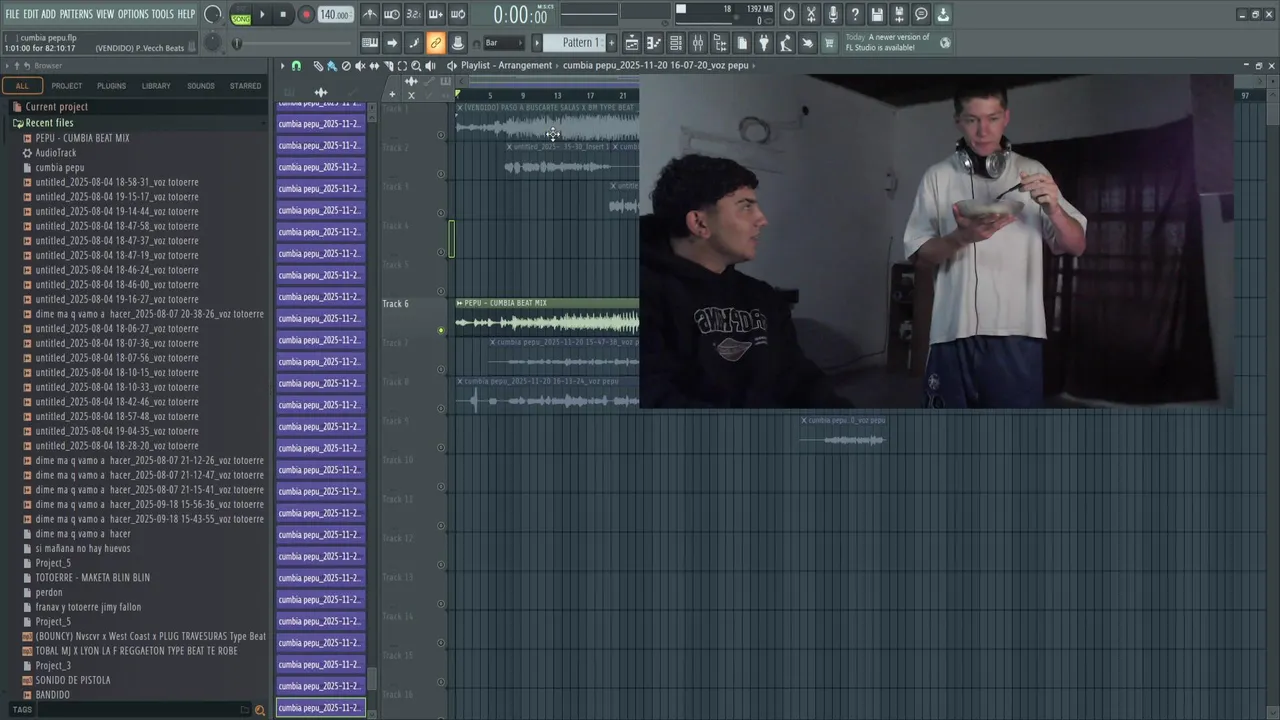Screen dimensions: 1280x720
Task: Open the Browser view icon
Action: 720,43
